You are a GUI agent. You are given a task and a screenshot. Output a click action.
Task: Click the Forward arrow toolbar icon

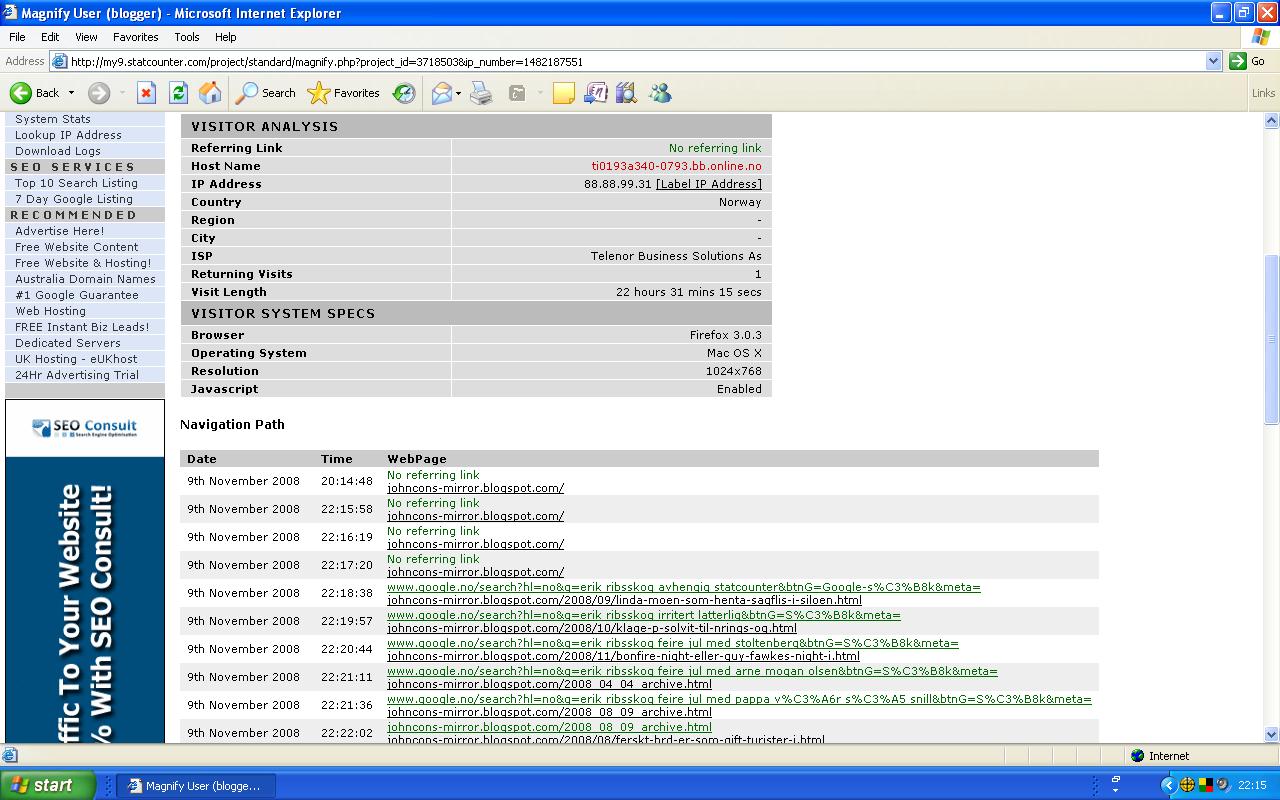point(98,93)
